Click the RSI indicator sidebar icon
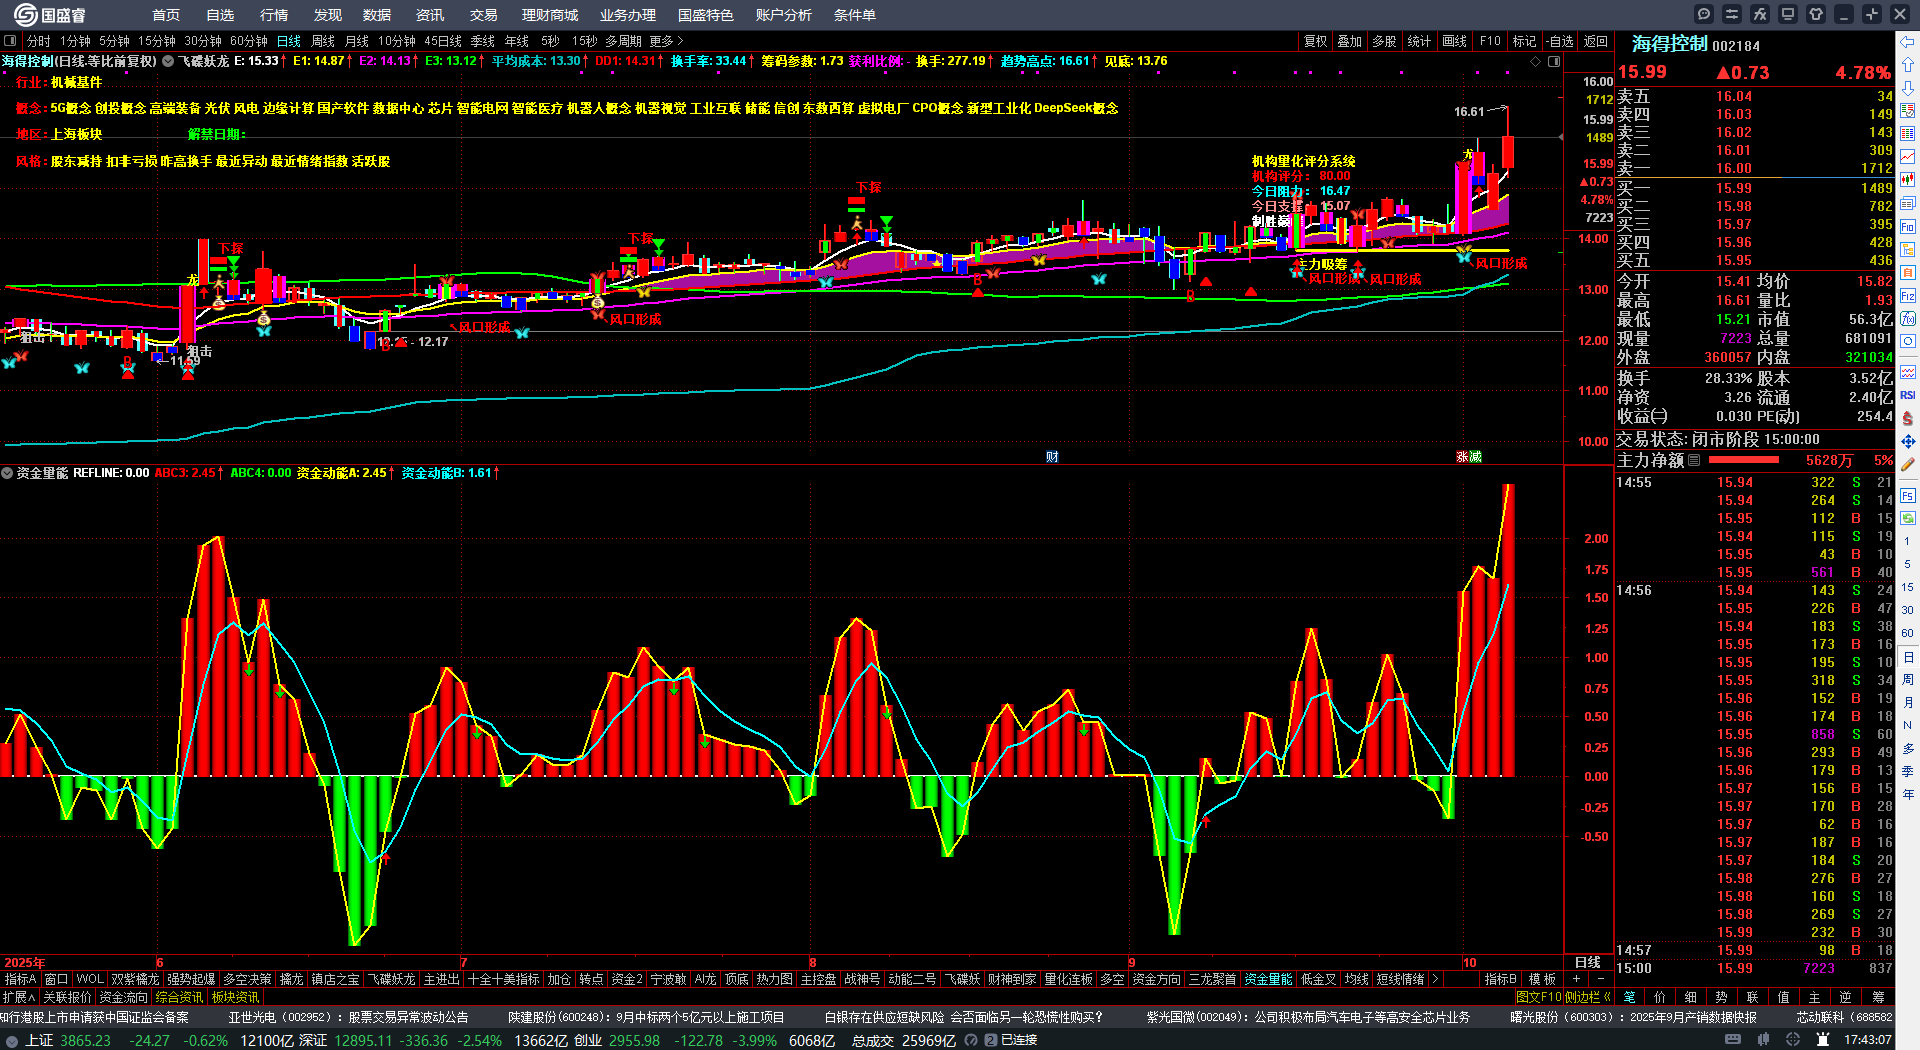Viewport: 1920px width, 1050px height. click(x=1908, y=395)
